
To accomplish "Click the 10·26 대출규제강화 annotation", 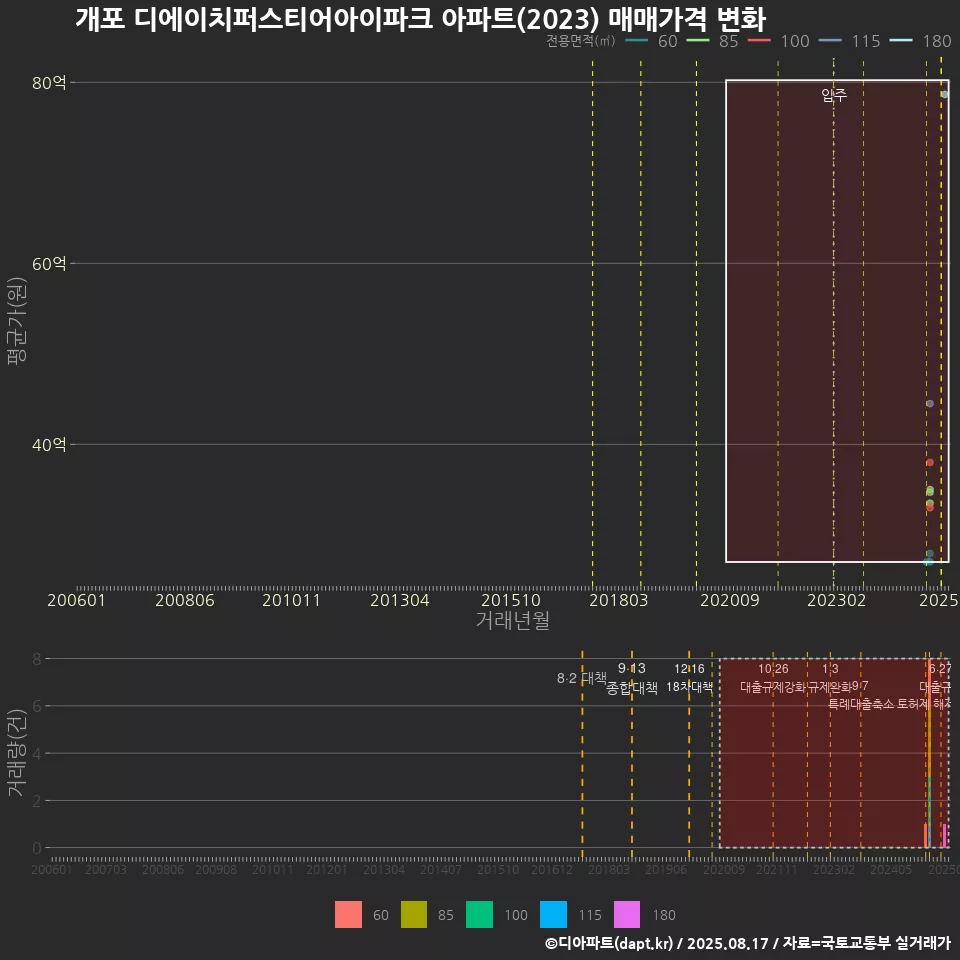I will tap(775, 678).
